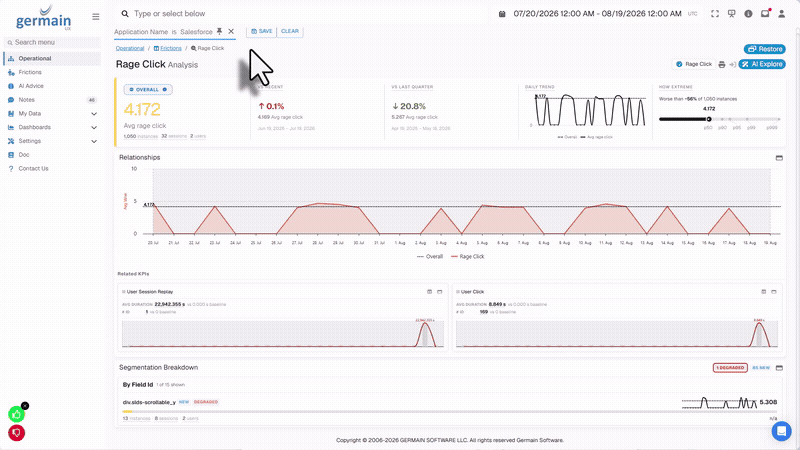Image resolution: width=800 pixels, height=450 pixels.
Task: Click the green thumbs-up feedback button
Action: (16, 414)
